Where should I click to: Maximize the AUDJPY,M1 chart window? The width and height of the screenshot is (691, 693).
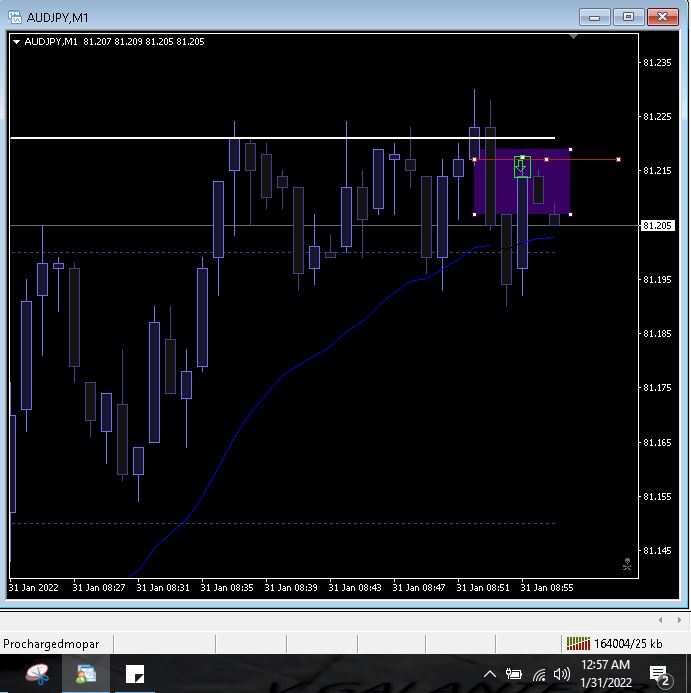pyautogui.click(x=628, y=17)
